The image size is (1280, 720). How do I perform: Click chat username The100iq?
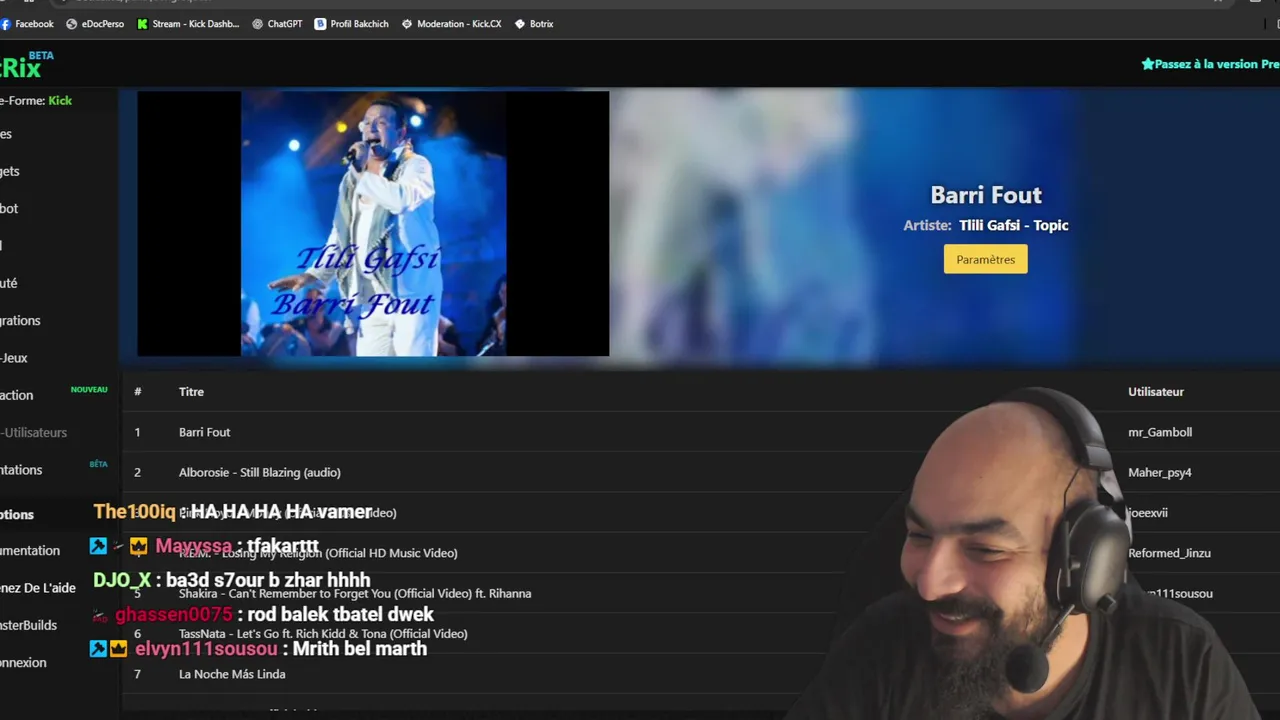pos(134,512)
